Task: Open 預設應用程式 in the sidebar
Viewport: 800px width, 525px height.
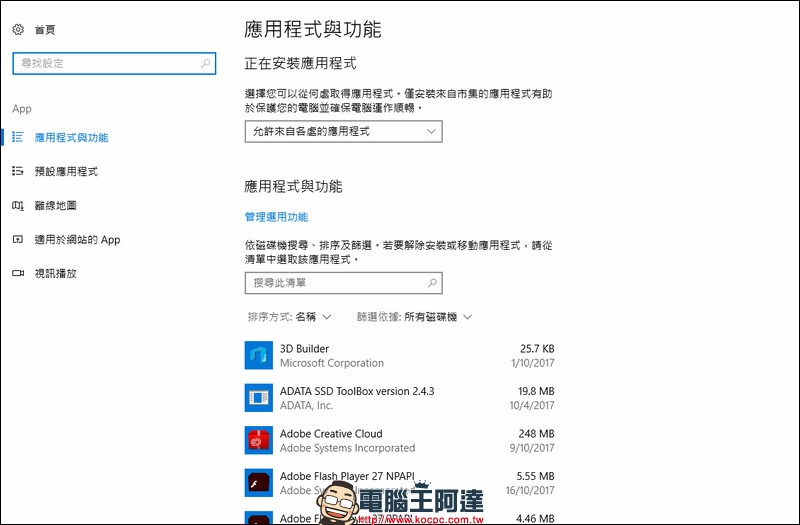Action: point(66,171)
